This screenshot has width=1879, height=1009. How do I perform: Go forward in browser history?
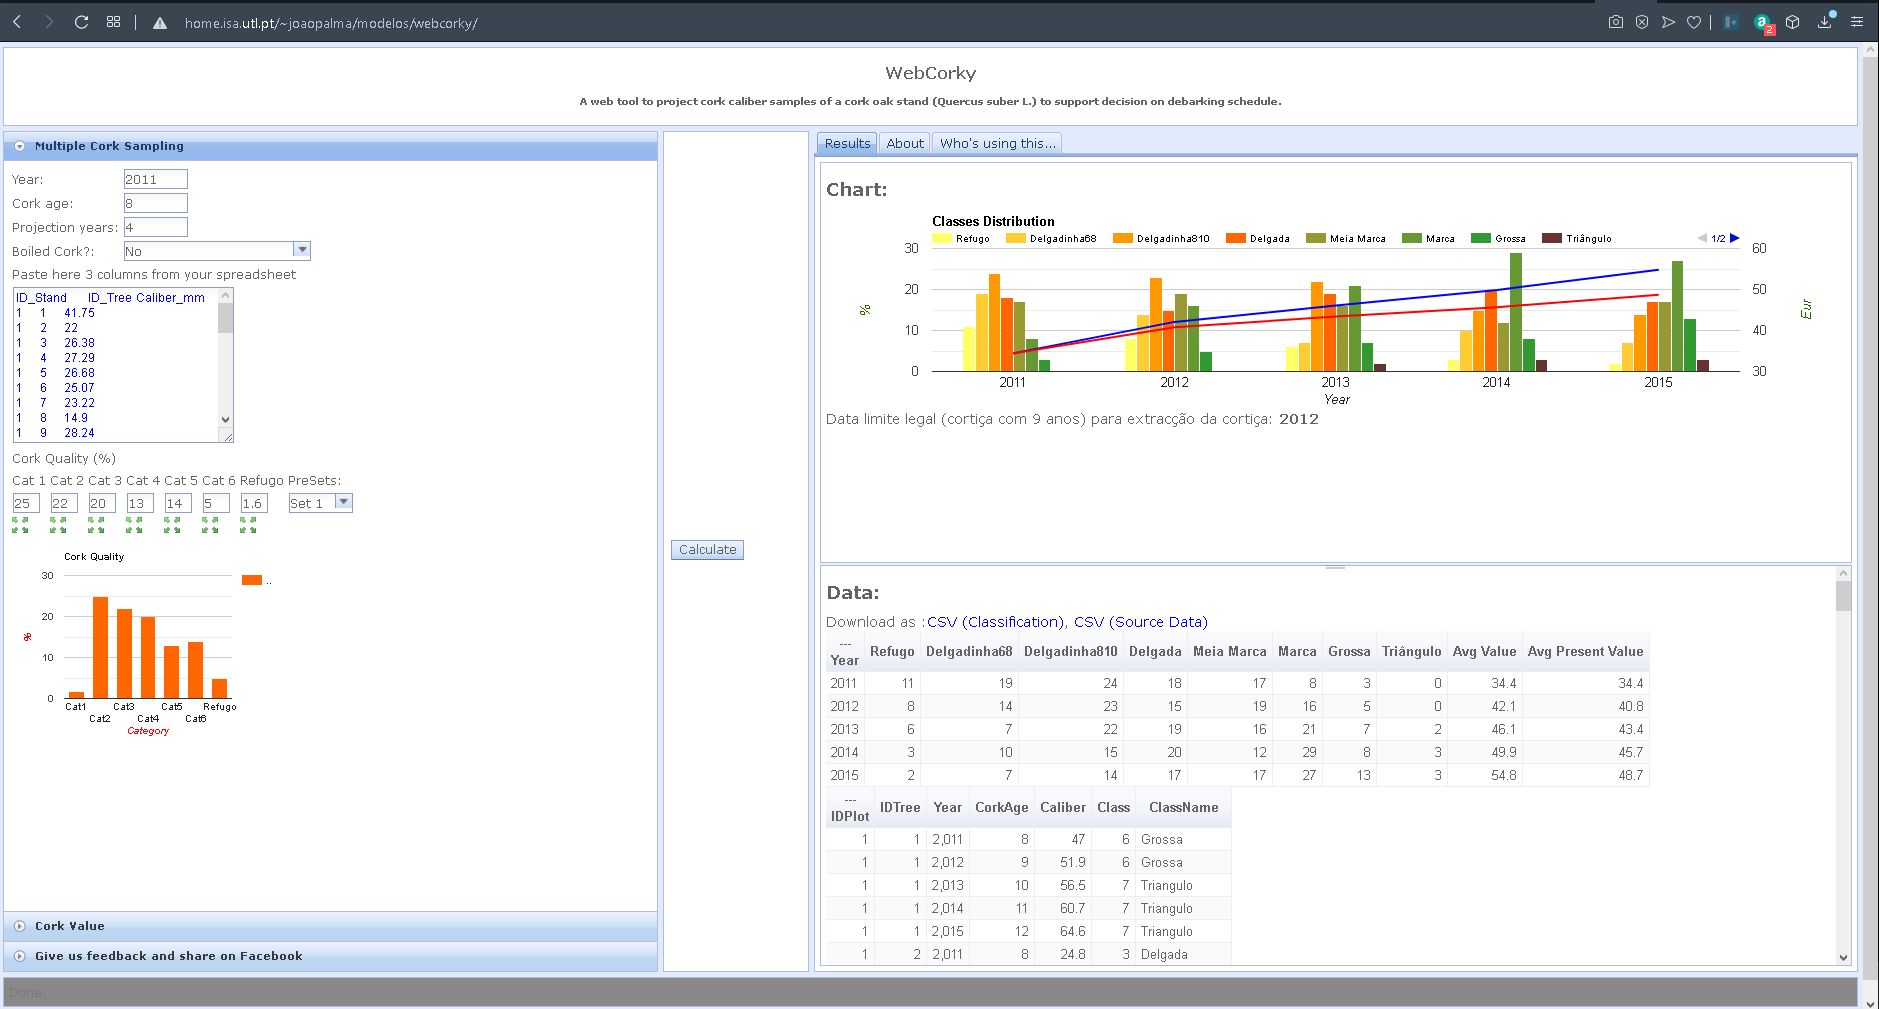pyautogui.click(x=49, y=22)
